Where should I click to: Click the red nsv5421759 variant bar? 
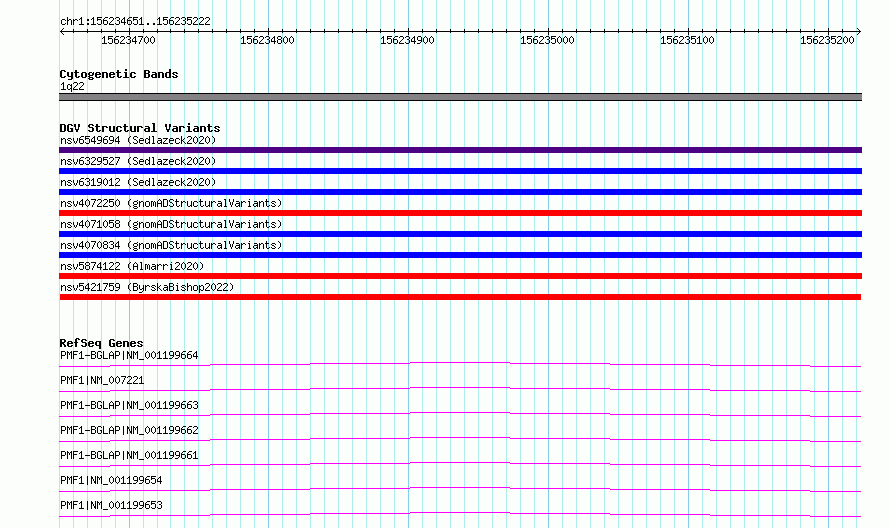460,297
